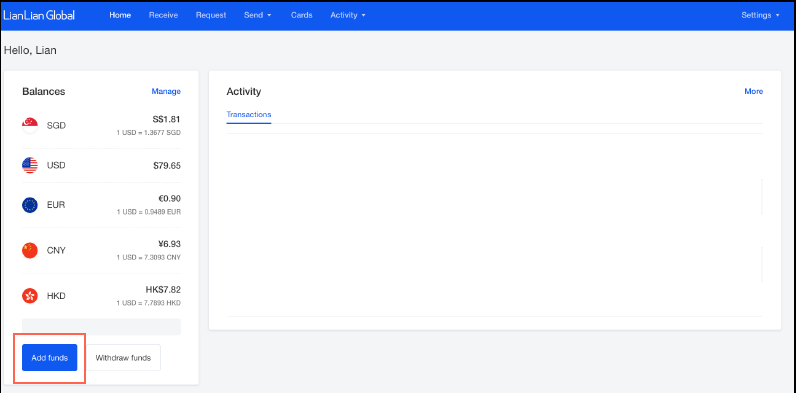Click the European Union flag icon
Image resolution: width=799 pixels, height=393 pixels.
point(30,205)
